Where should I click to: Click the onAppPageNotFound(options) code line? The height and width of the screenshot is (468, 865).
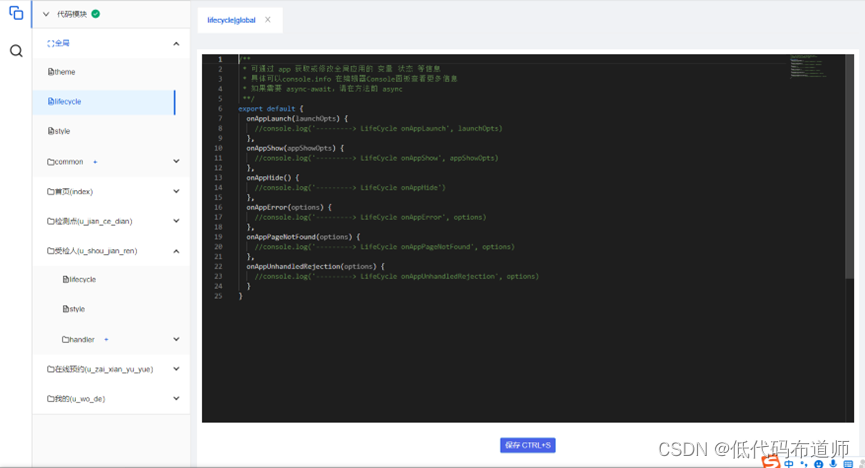coord(303,237)
